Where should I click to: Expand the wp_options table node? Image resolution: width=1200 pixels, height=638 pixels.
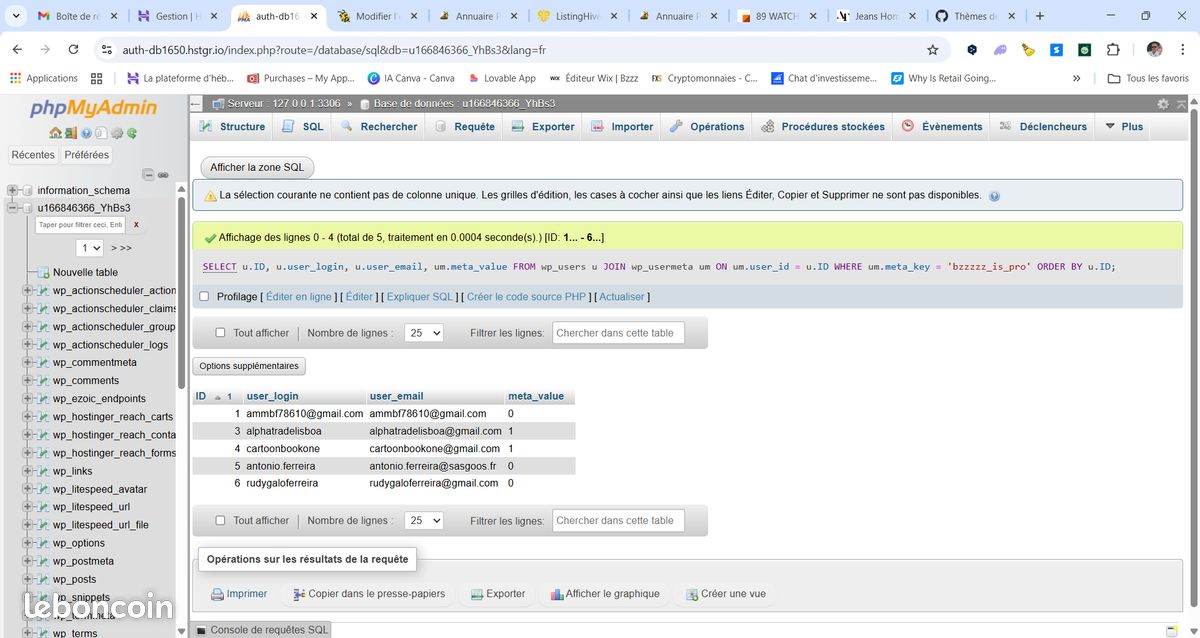28,543
